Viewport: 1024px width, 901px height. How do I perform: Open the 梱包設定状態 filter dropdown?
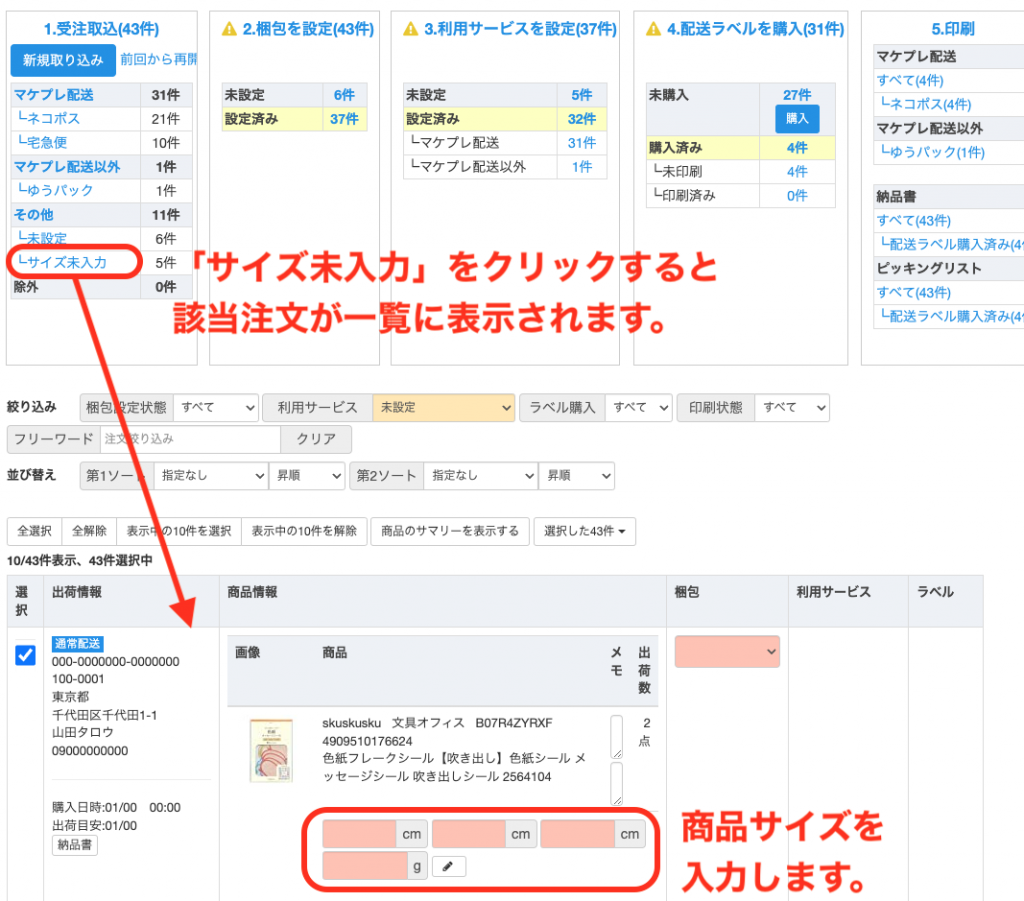click(x=216, y=407)
